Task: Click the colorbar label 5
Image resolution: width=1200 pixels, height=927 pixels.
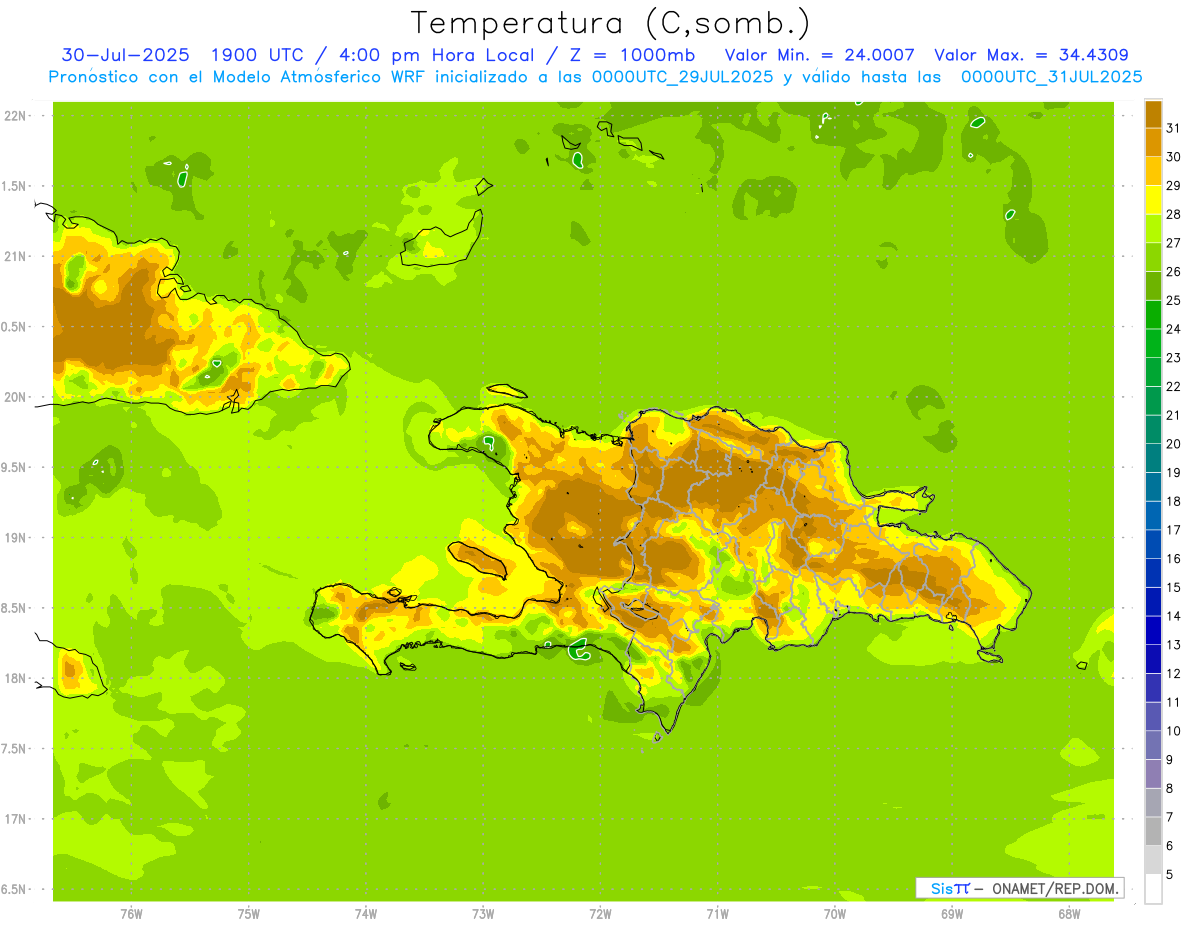Action: point(1170,874)
